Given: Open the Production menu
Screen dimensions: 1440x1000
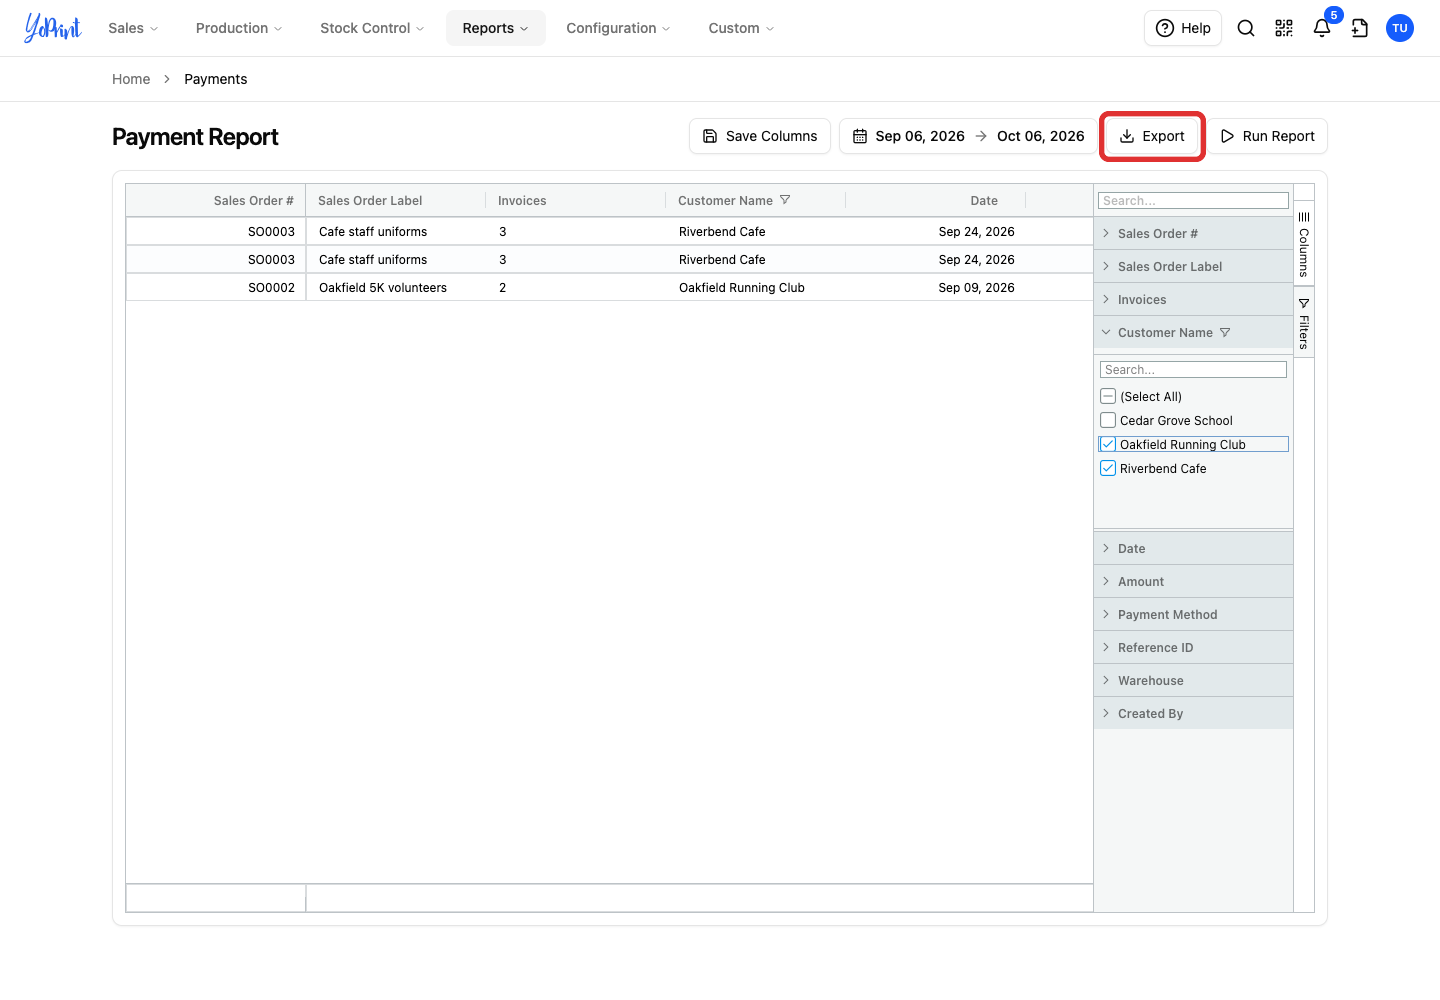Looking at the screenshot, I should [x=239, y=28].
